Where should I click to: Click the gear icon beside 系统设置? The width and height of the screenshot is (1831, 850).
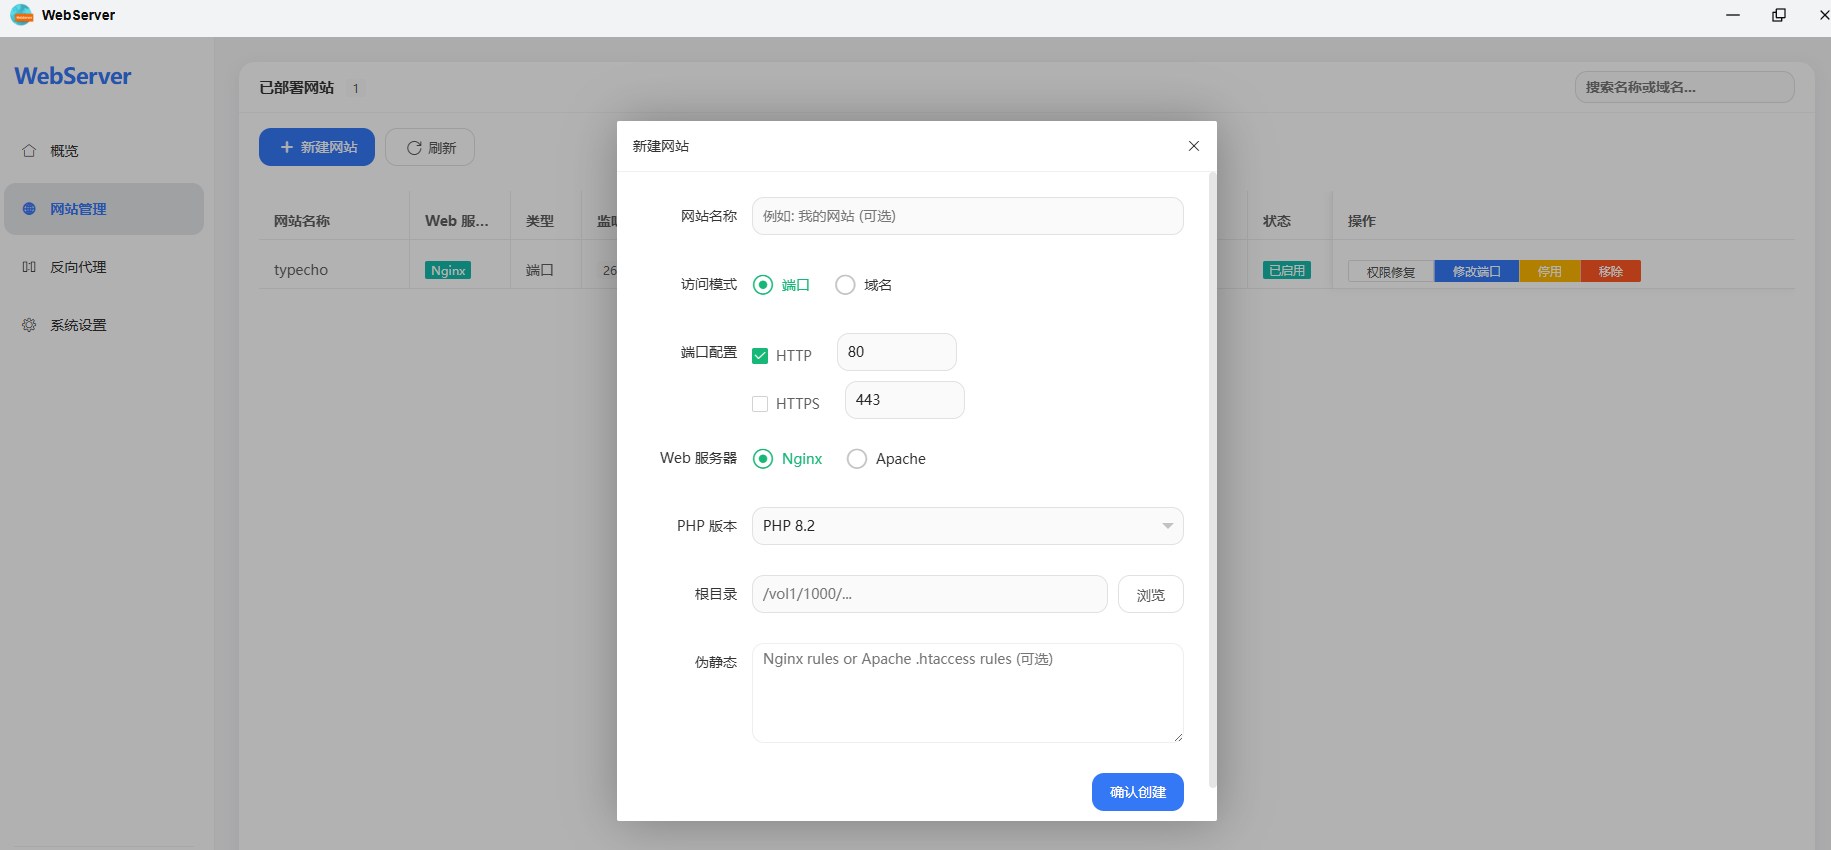coord(29,325)
